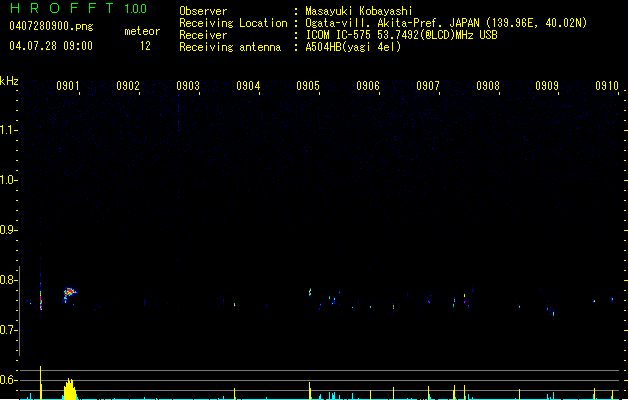Select the filename 0407280900.png
629x400 pixels.
(51, 26)
